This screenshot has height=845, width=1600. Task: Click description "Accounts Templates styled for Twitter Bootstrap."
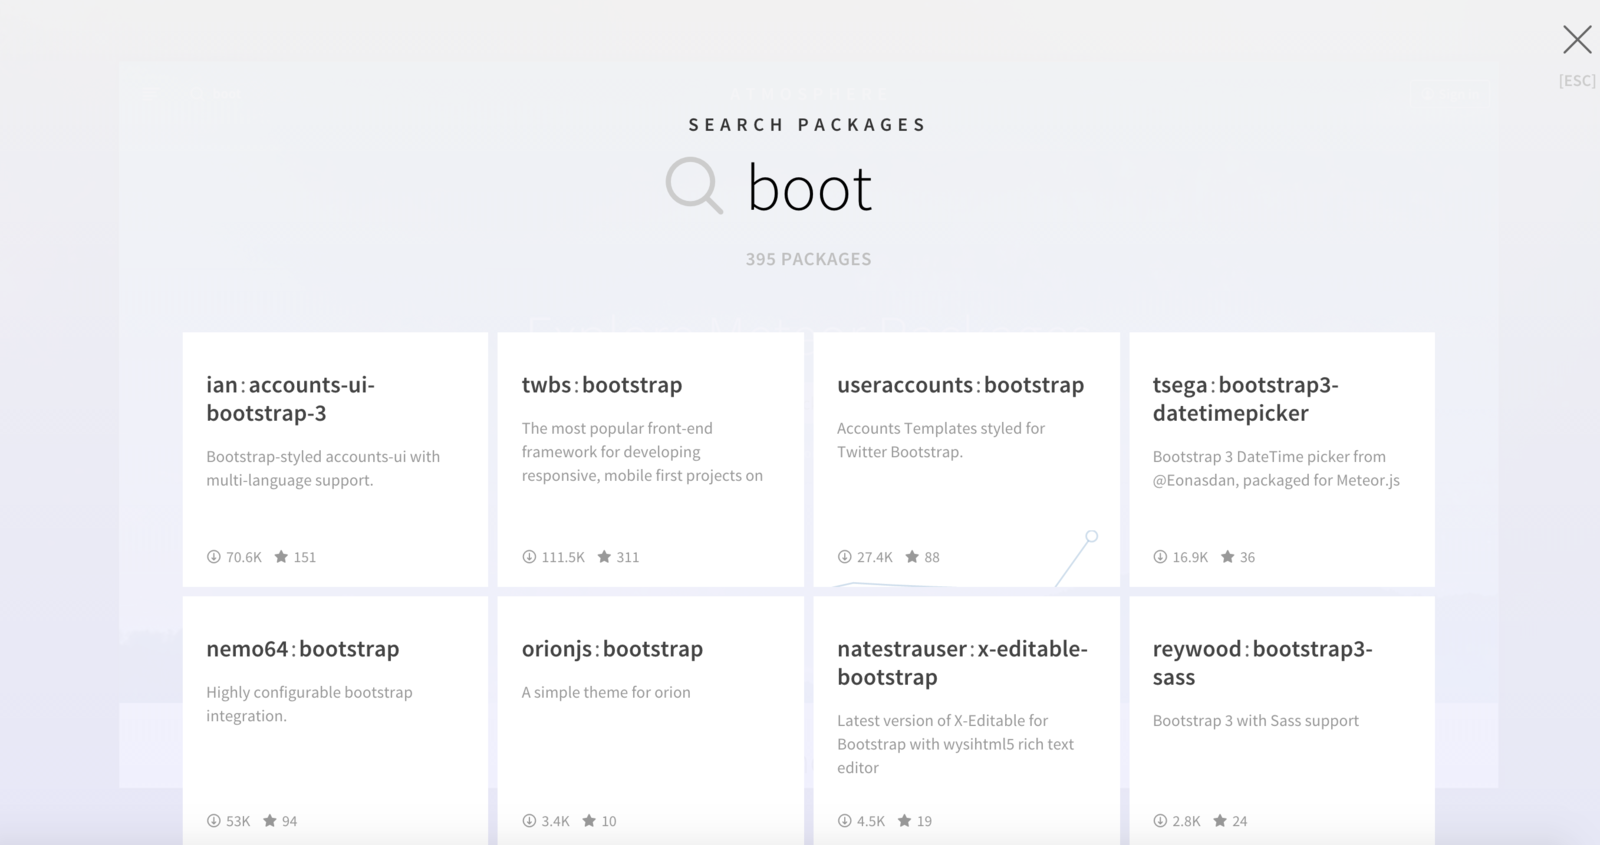[x=941, y=440]
